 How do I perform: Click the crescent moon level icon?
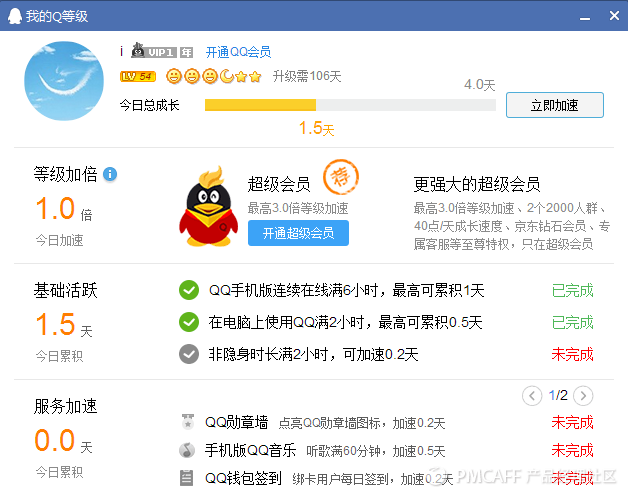[x=227, y=76]
